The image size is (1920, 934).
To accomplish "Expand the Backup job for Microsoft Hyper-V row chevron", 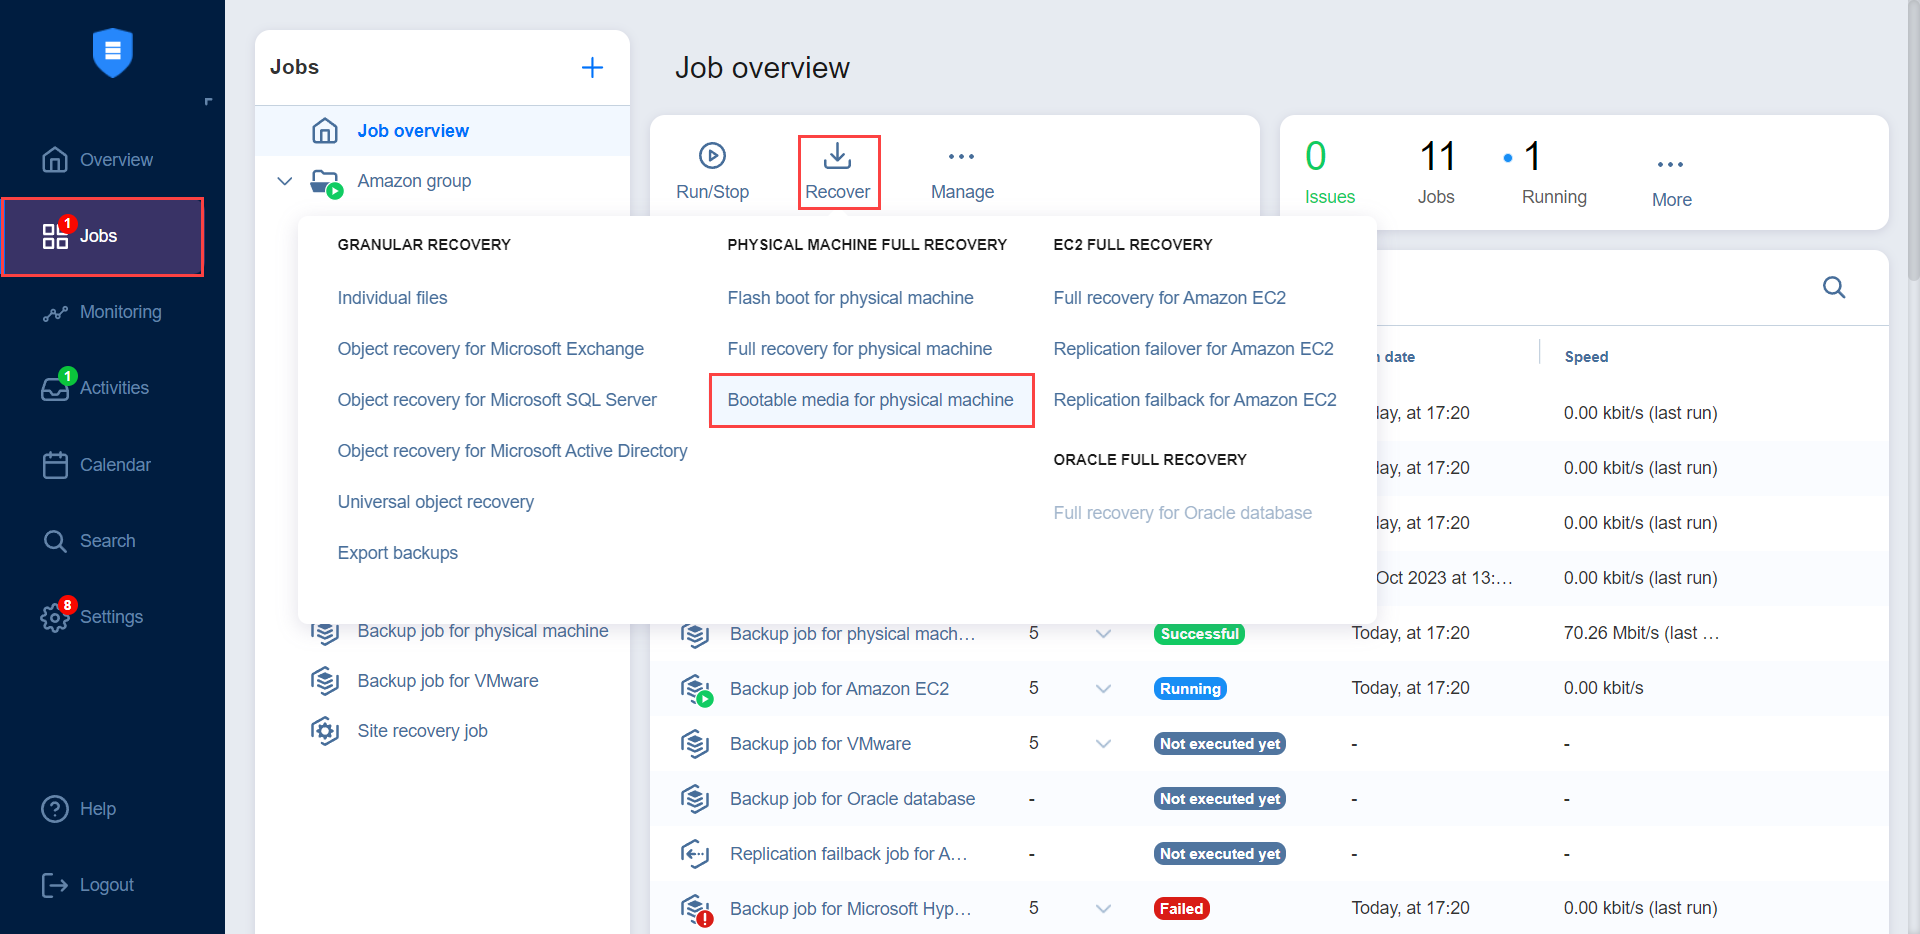I will (x=1103, y=909).
